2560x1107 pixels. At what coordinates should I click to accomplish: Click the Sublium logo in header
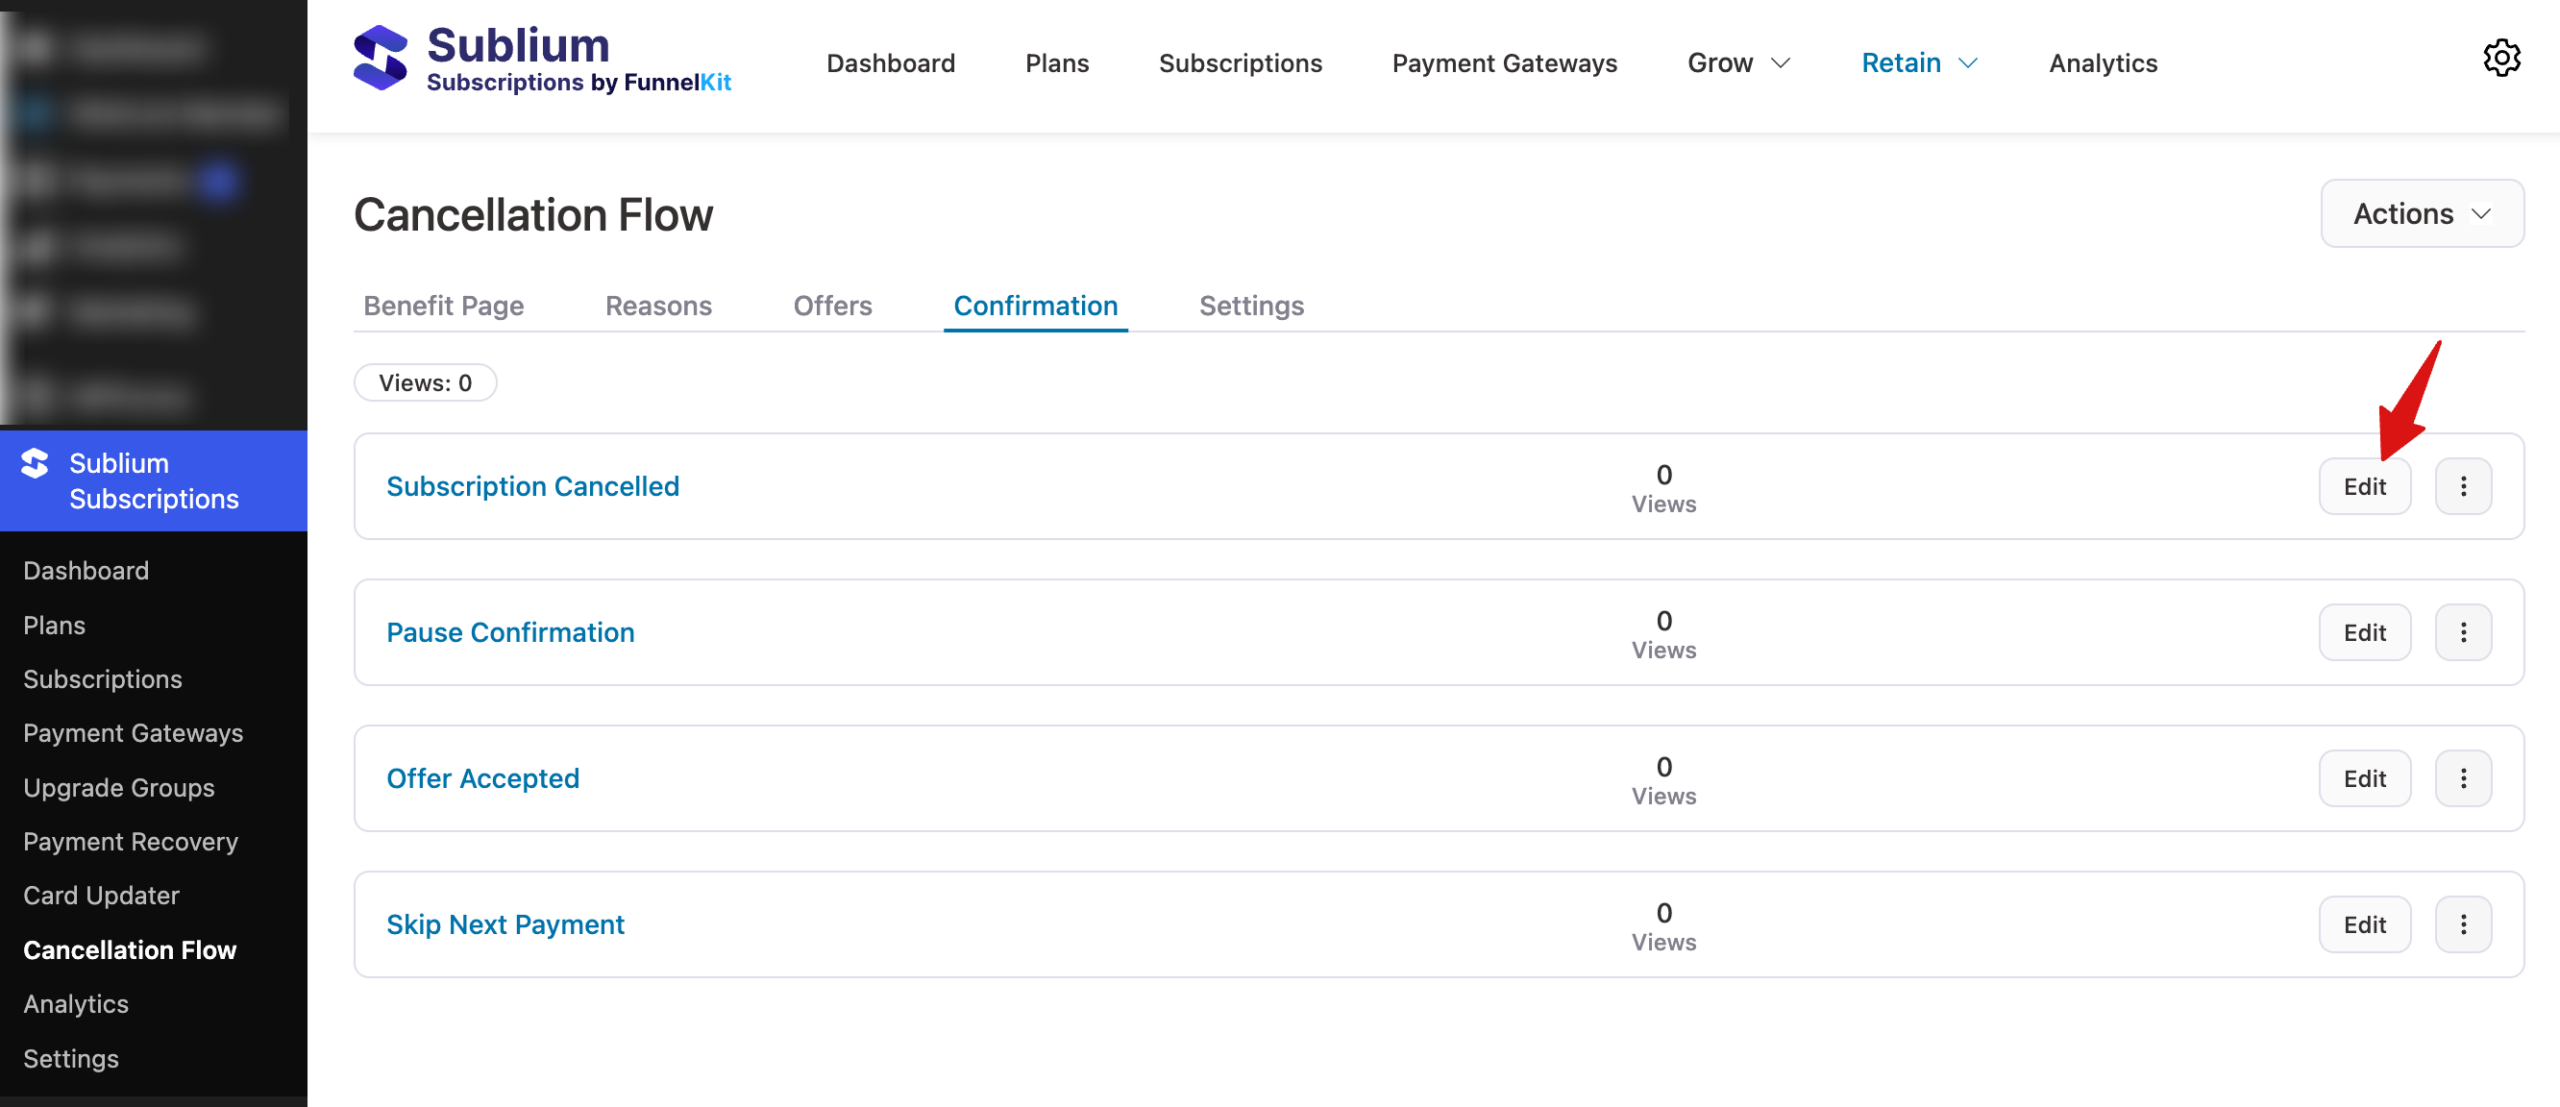point(381,58)
